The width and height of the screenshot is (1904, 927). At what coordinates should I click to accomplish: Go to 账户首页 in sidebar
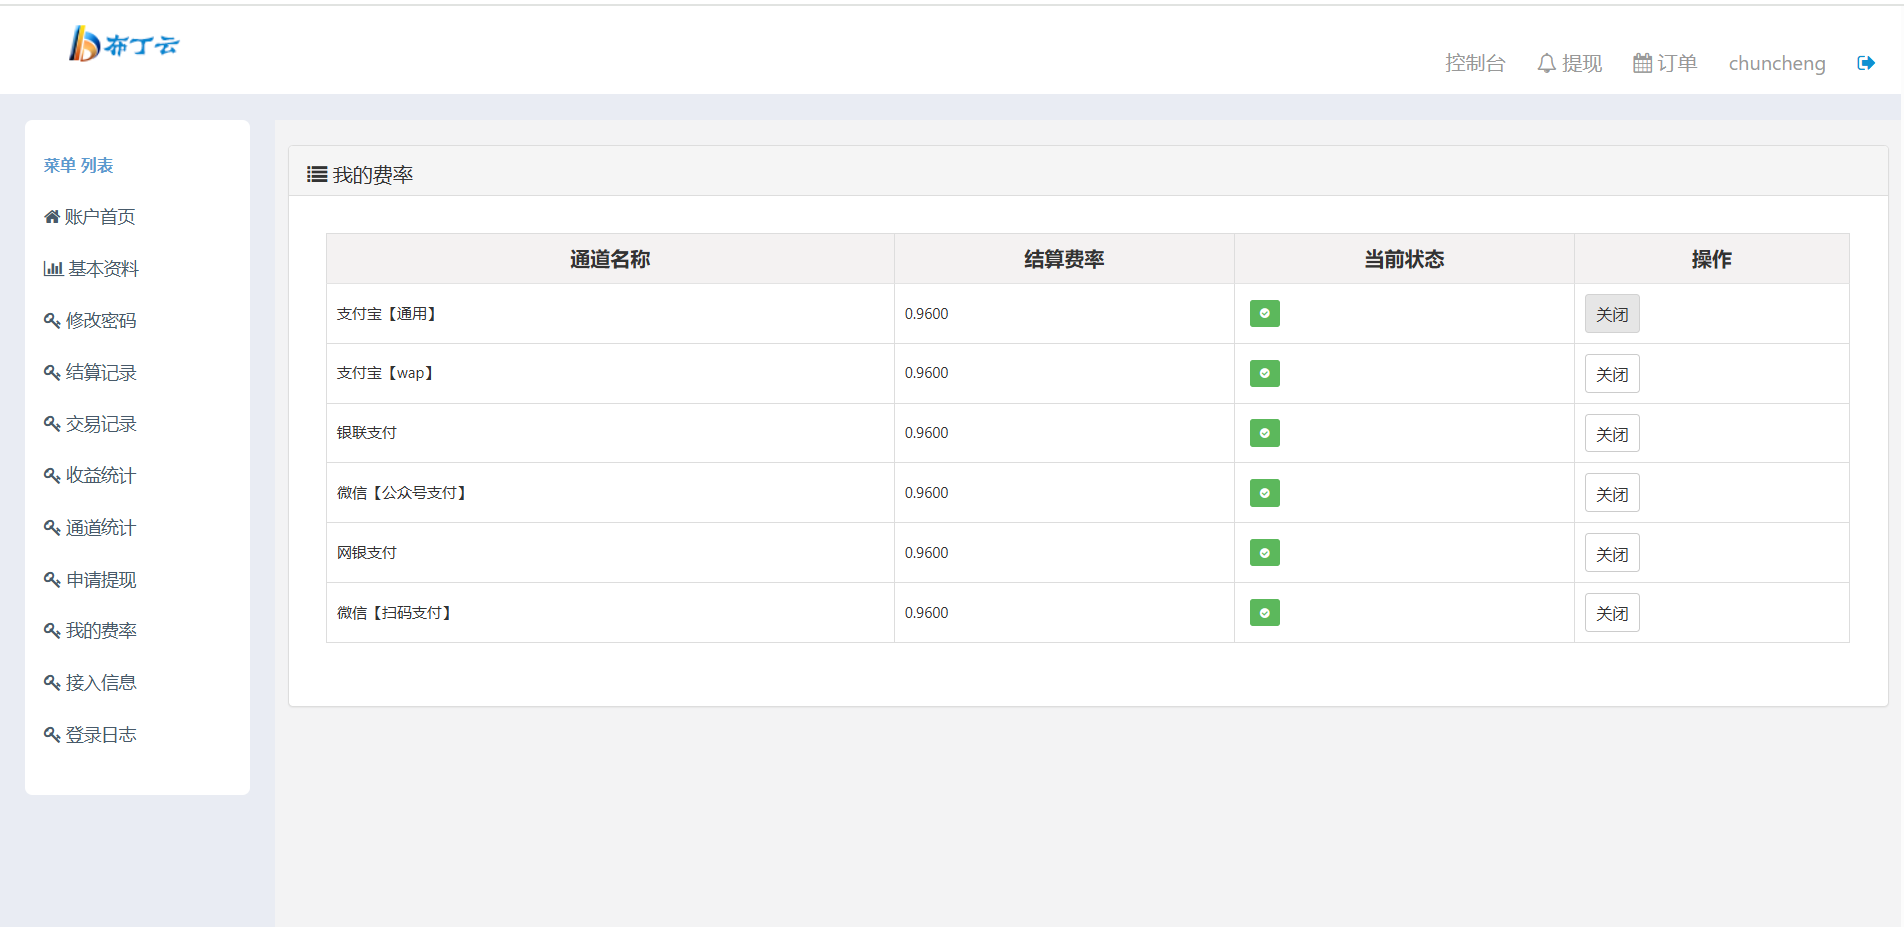tap(90, 217)
